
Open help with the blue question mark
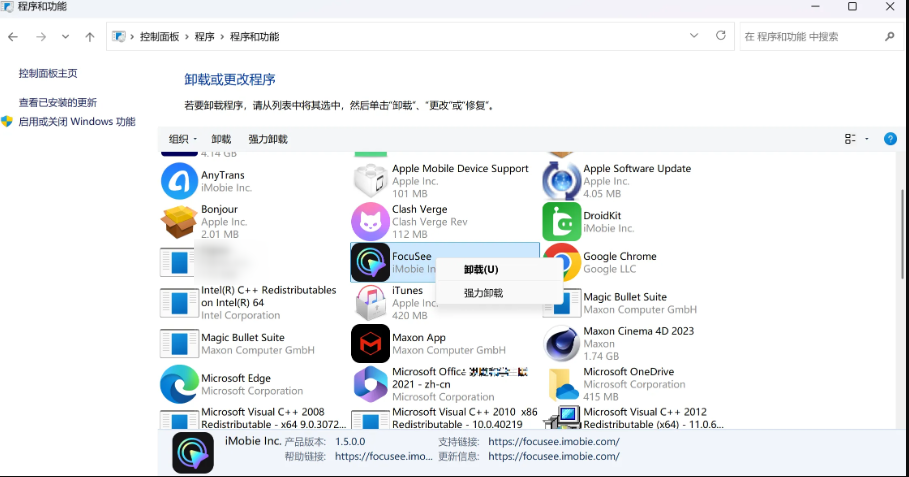890,139
